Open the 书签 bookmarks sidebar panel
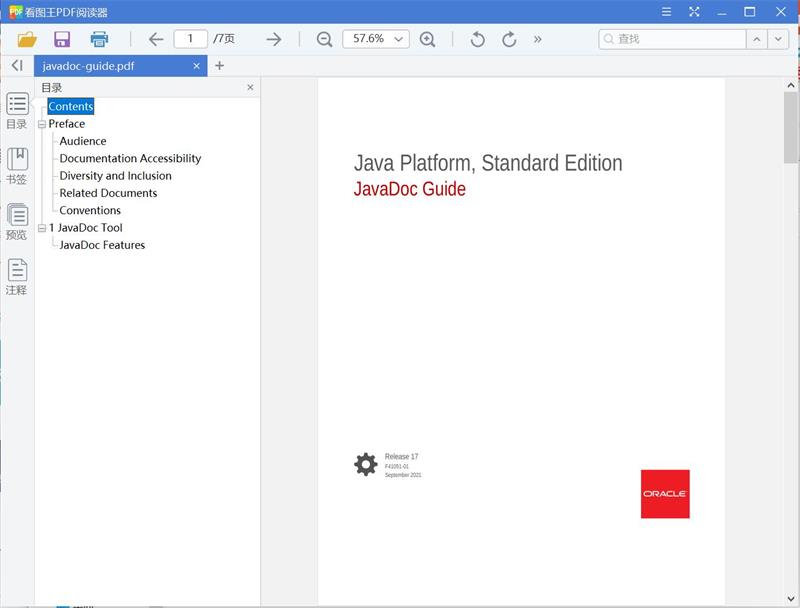This screenshot has width=800, height=608. (17, 166)
